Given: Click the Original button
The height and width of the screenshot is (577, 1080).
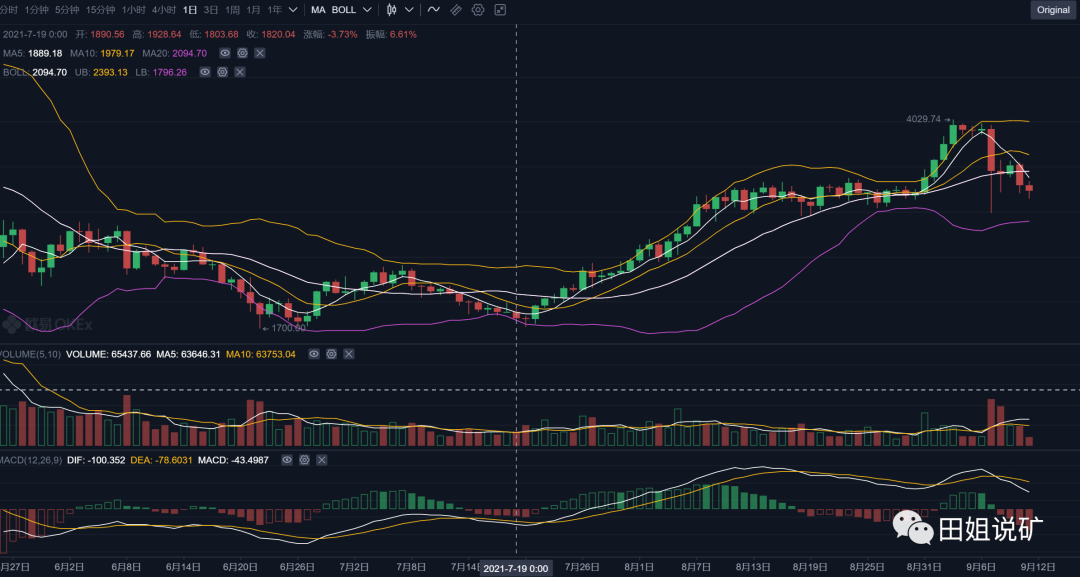Looking at the screenshot, I should [x=1053, y=10].
